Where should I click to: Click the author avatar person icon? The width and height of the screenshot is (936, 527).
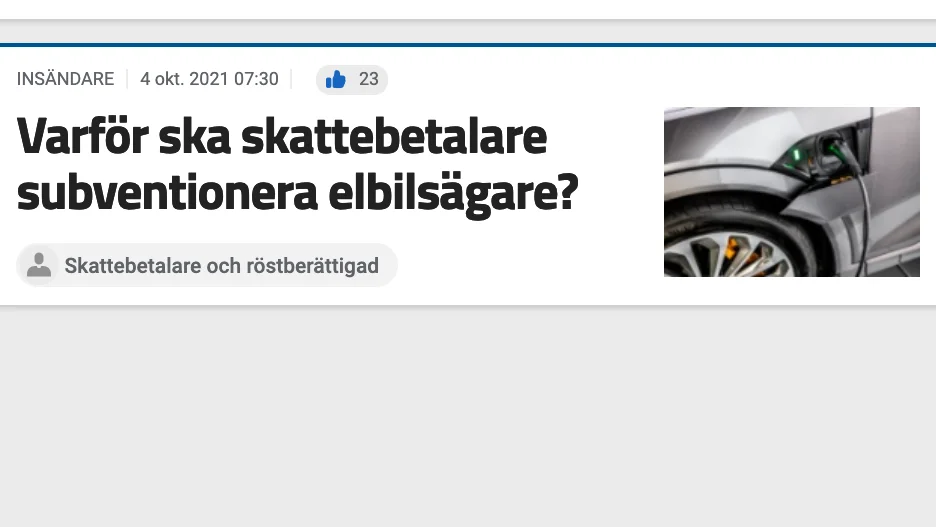[39, 265]
